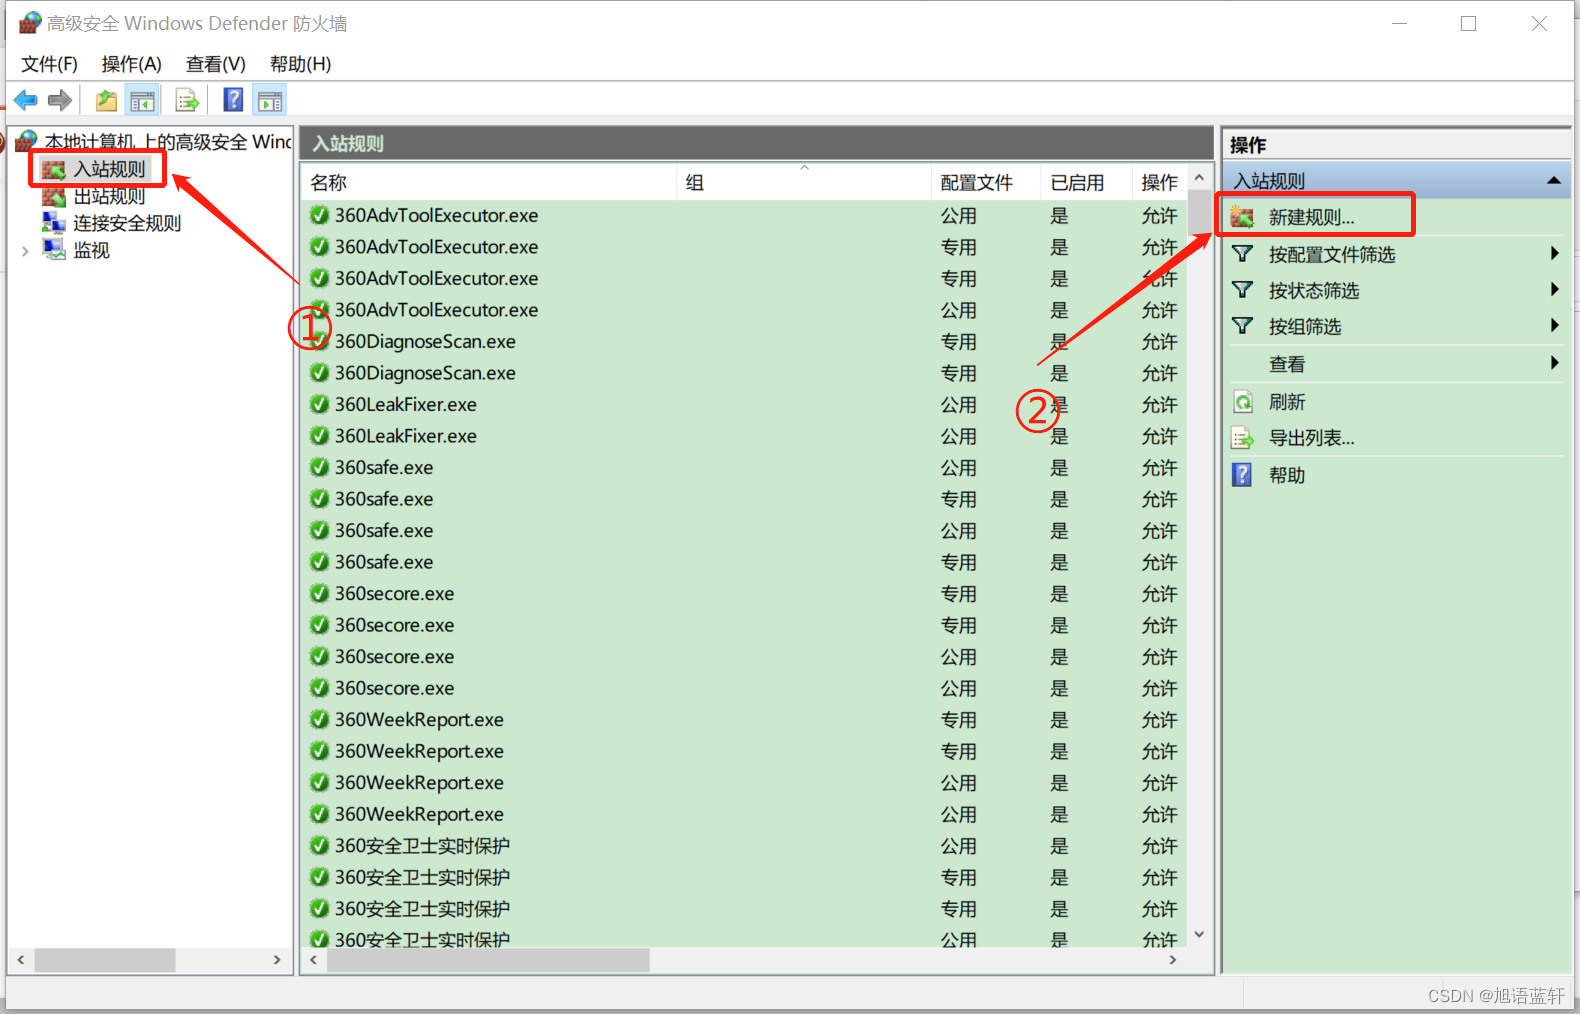Click green check icon of first 360secore.exe row
1580x1014 pixels.
[319, 593]
